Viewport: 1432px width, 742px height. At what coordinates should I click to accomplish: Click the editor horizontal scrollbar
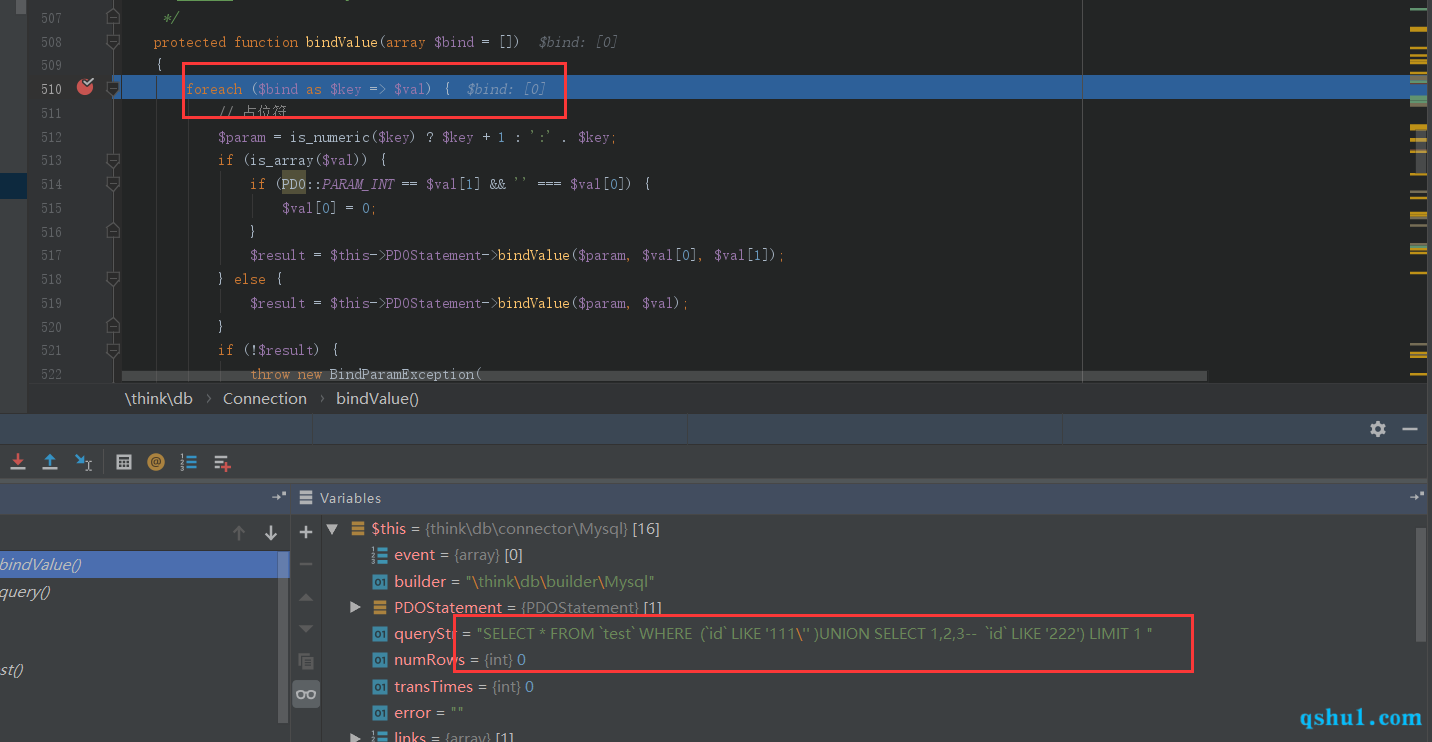click(x=664, y=376)
